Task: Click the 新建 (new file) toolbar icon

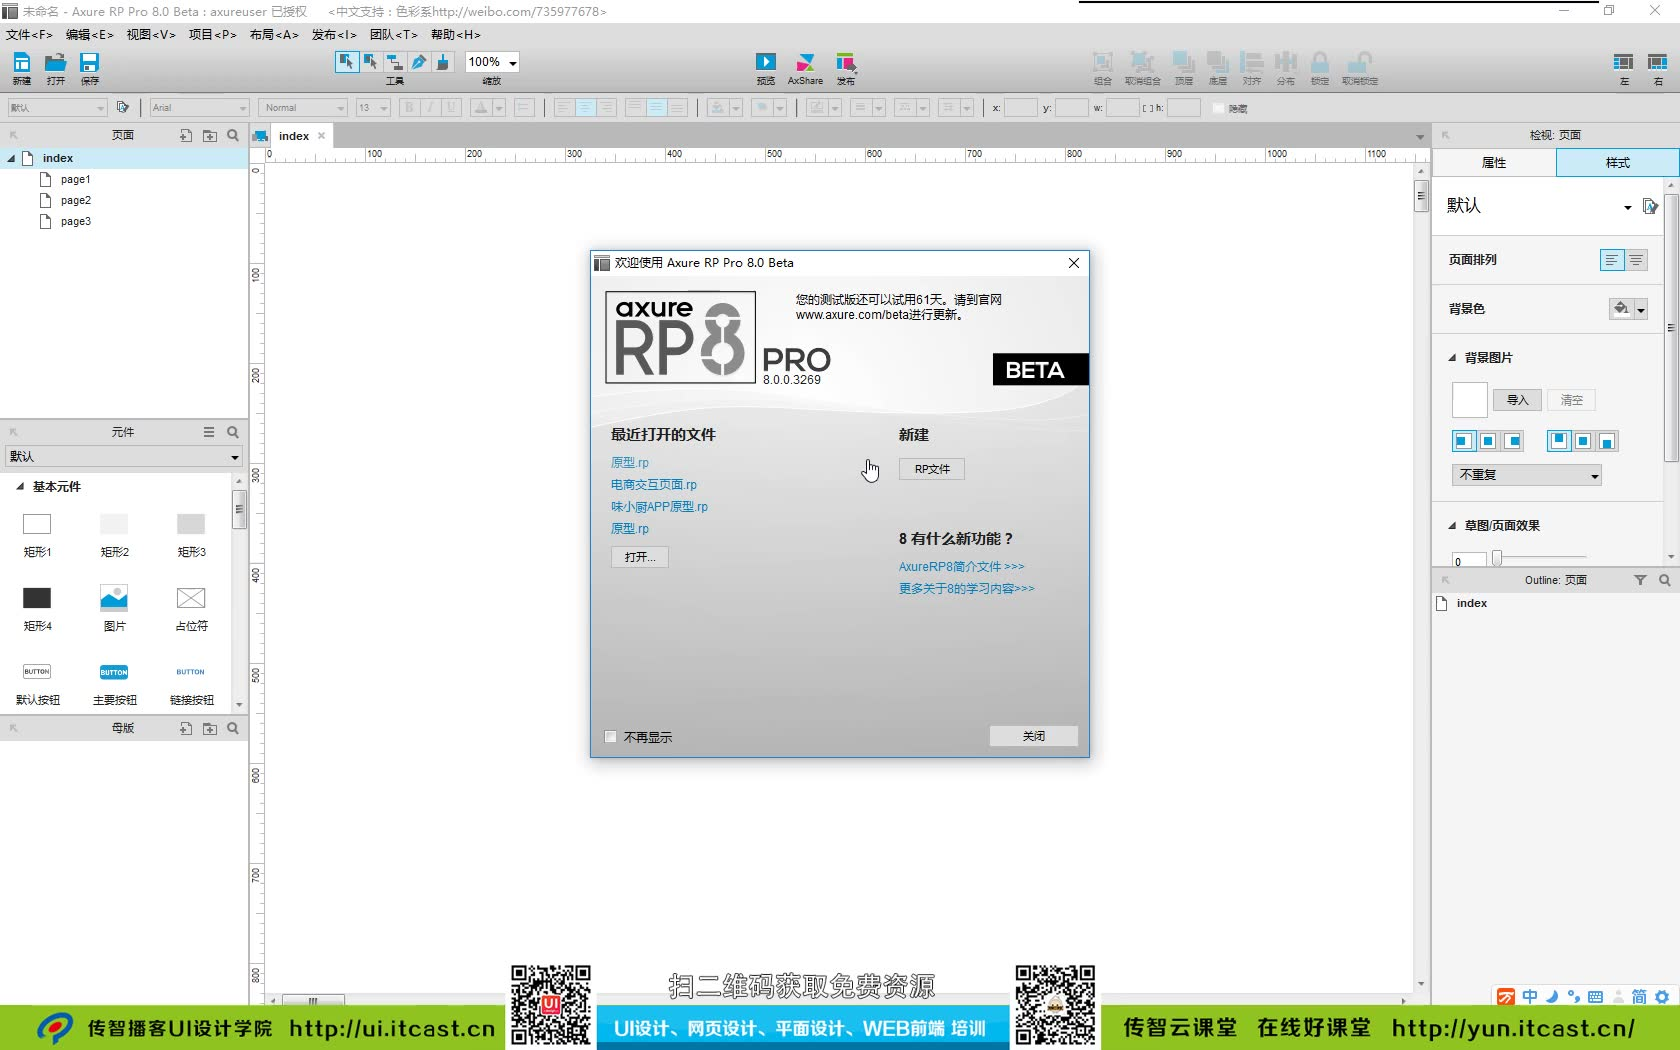Action: (22, 63)
